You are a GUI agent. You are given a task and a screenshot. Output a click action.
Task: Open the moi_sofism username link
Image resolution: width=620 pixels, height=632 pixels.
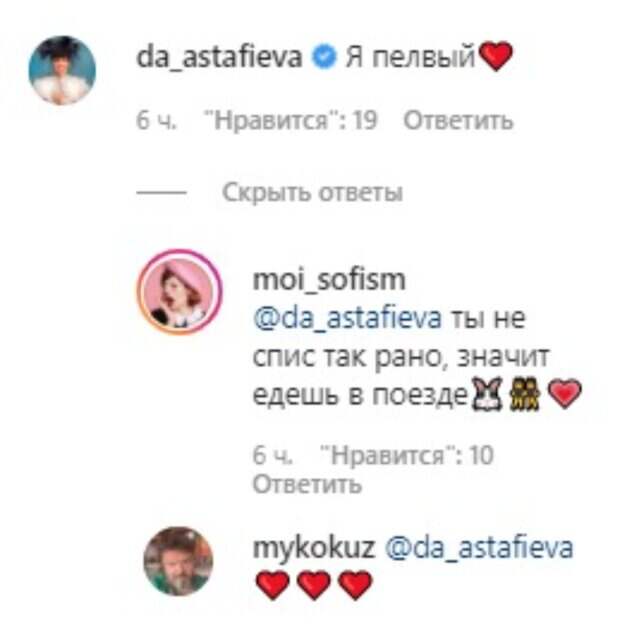[329, 279]
